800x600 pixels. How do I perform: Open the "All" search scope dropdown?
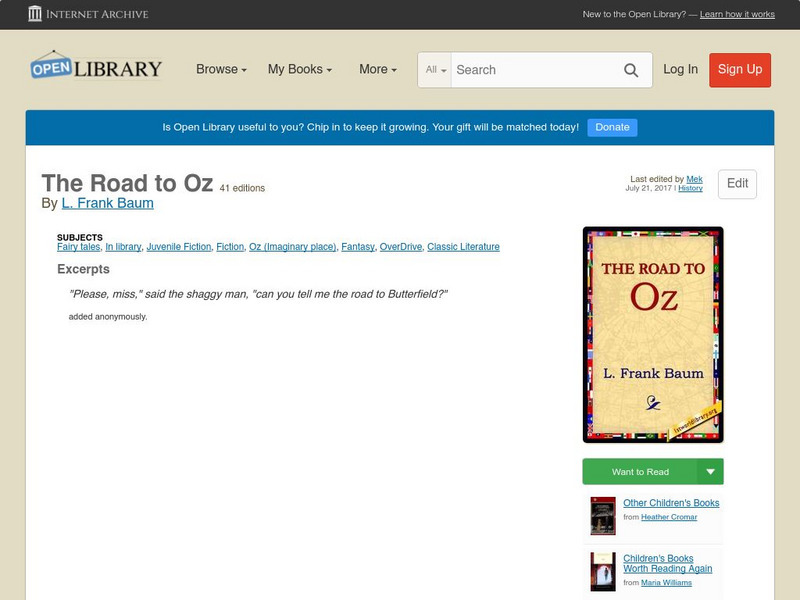pos(433,70)
